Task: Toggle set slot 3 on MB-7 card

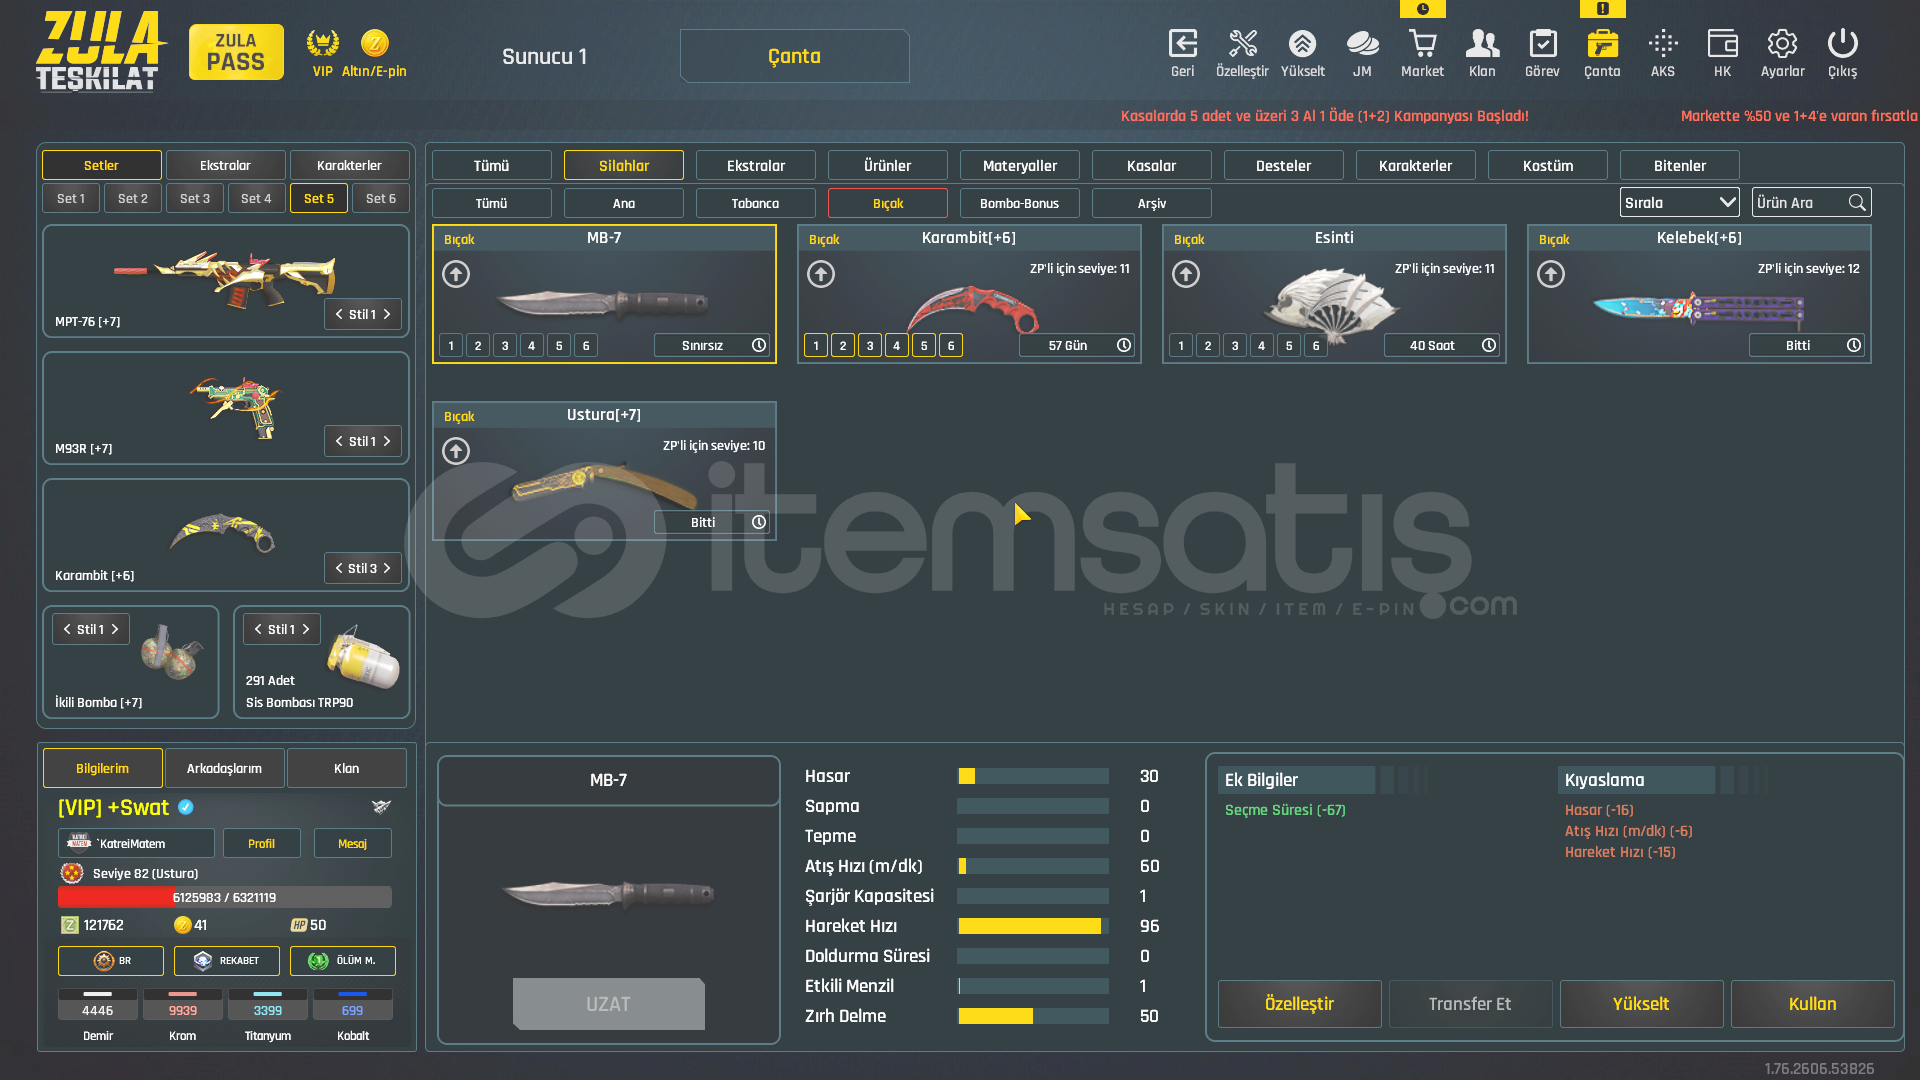Action: 505,346
